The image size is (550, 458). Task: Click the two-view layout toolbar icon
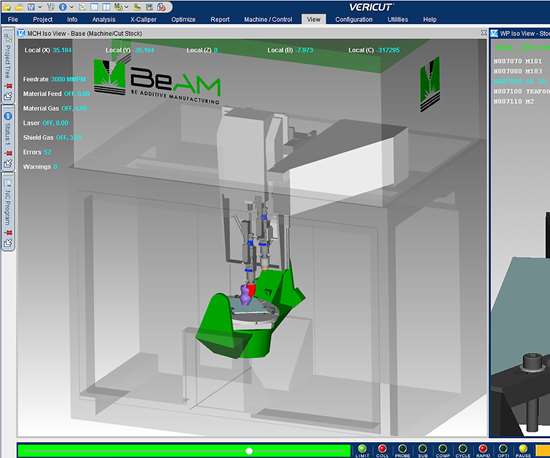106,7
